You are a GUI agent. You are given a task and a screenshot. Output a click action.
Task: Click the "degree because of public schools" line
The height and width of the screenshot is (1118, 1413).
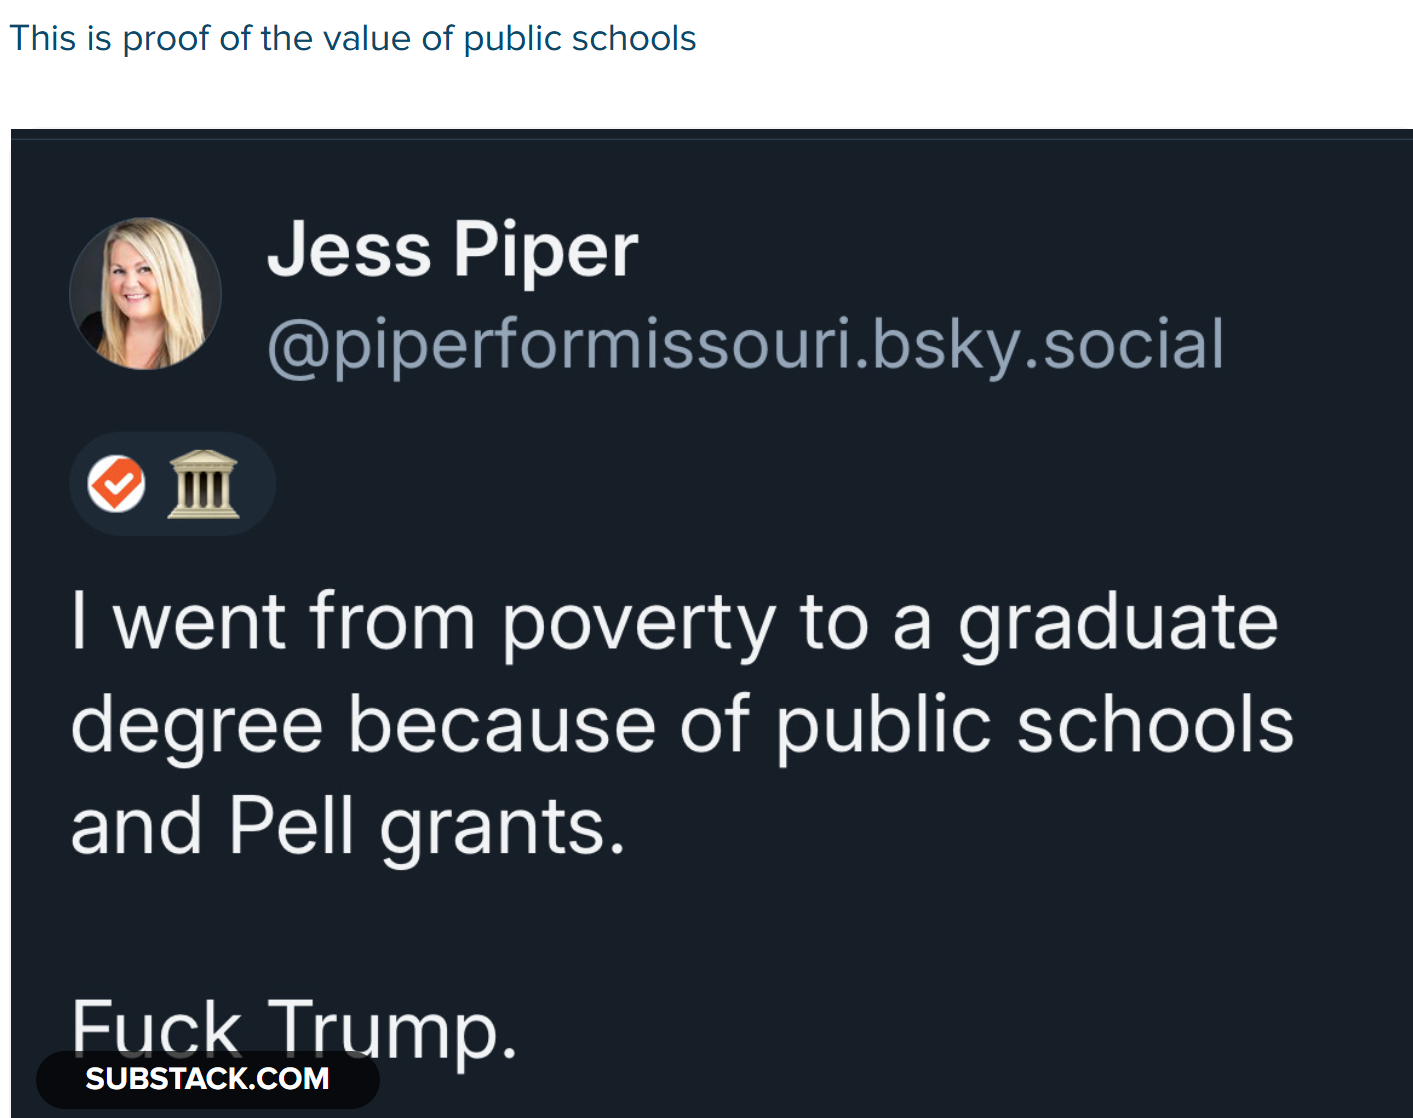(x=682, y=725)
